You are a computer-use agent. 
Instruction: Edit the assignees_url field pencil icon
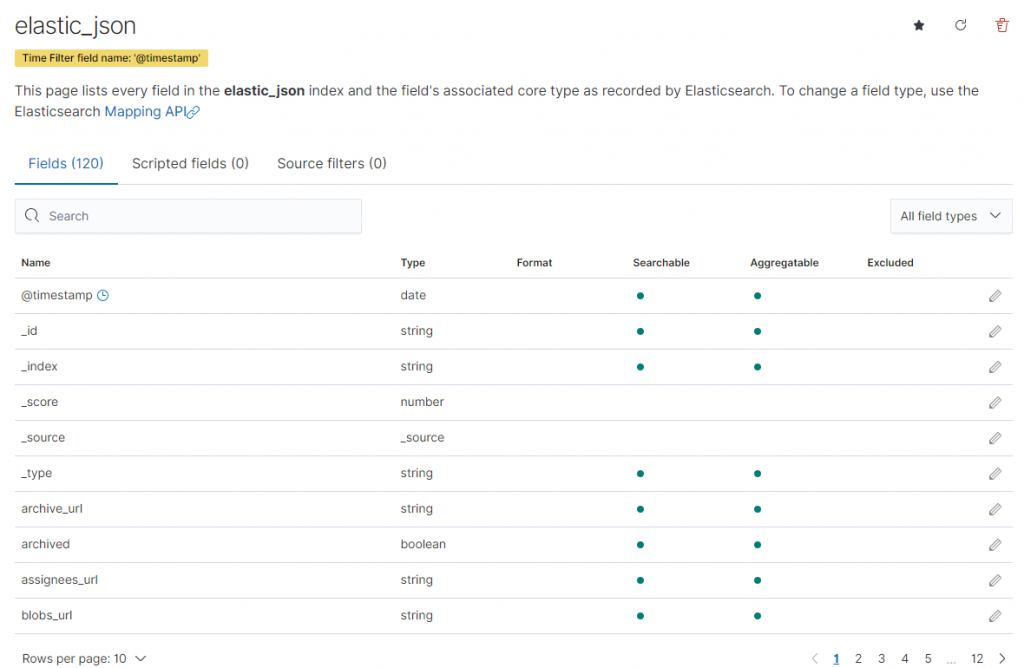click(995, 581)
